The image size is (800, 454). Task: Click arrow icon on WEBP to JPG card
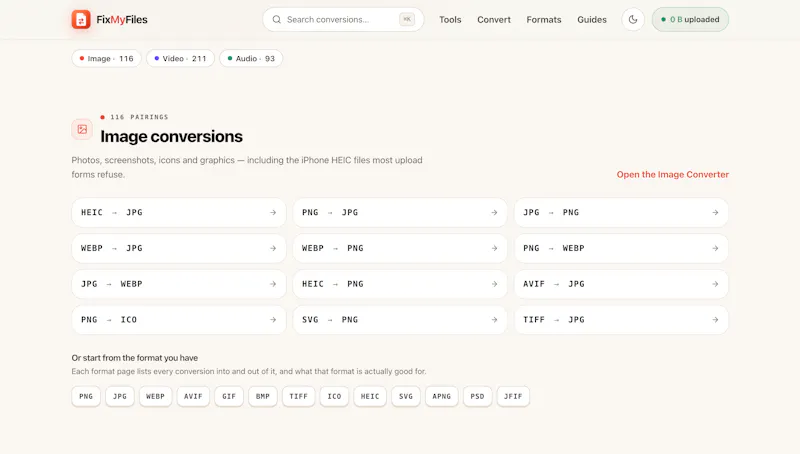[273, 248]
